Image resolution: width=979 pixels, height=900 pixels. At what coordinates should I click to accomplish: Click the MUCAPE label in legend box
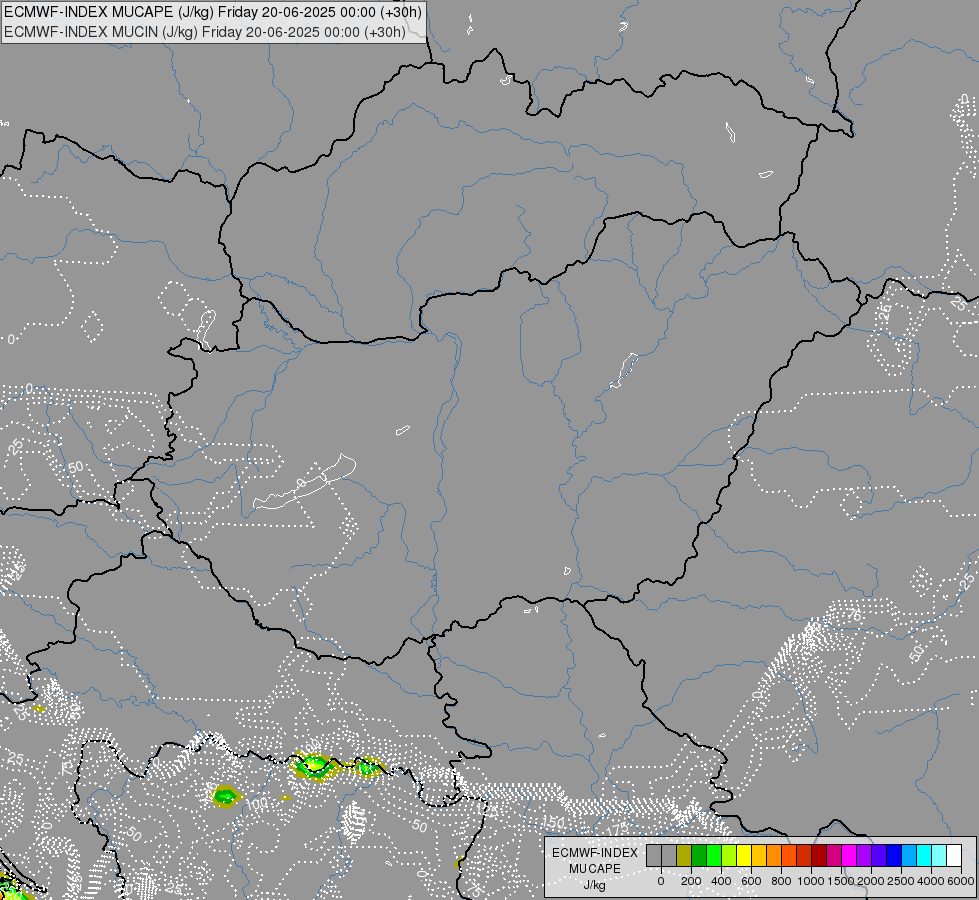(x=595, y=869)
